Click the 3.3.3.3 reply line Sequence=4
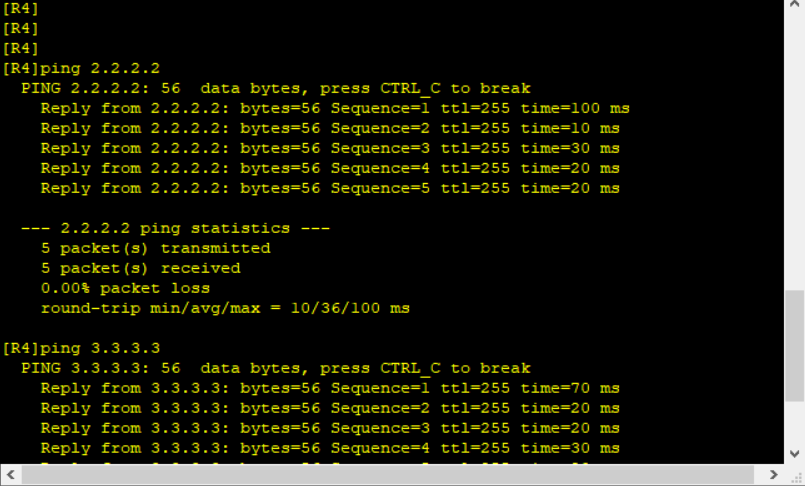 (330, 448)
